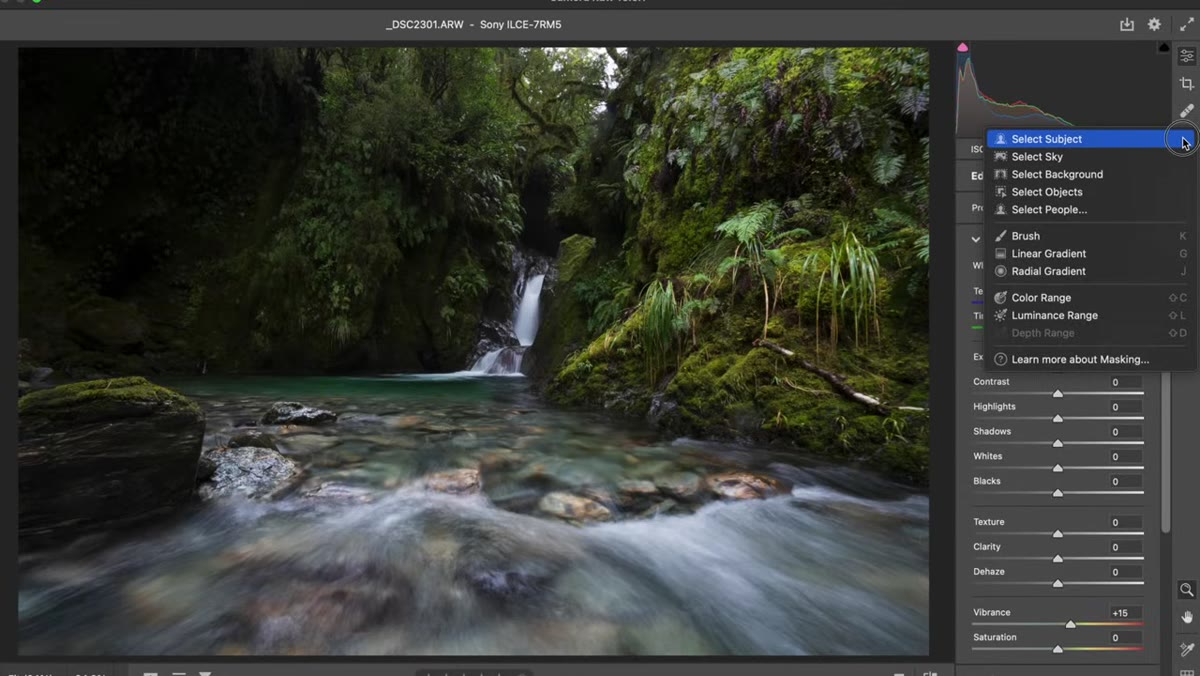Viewport: 1200px width, 676px height.
Task: Click the Highlights slider handle
Action: (1058, 419)
